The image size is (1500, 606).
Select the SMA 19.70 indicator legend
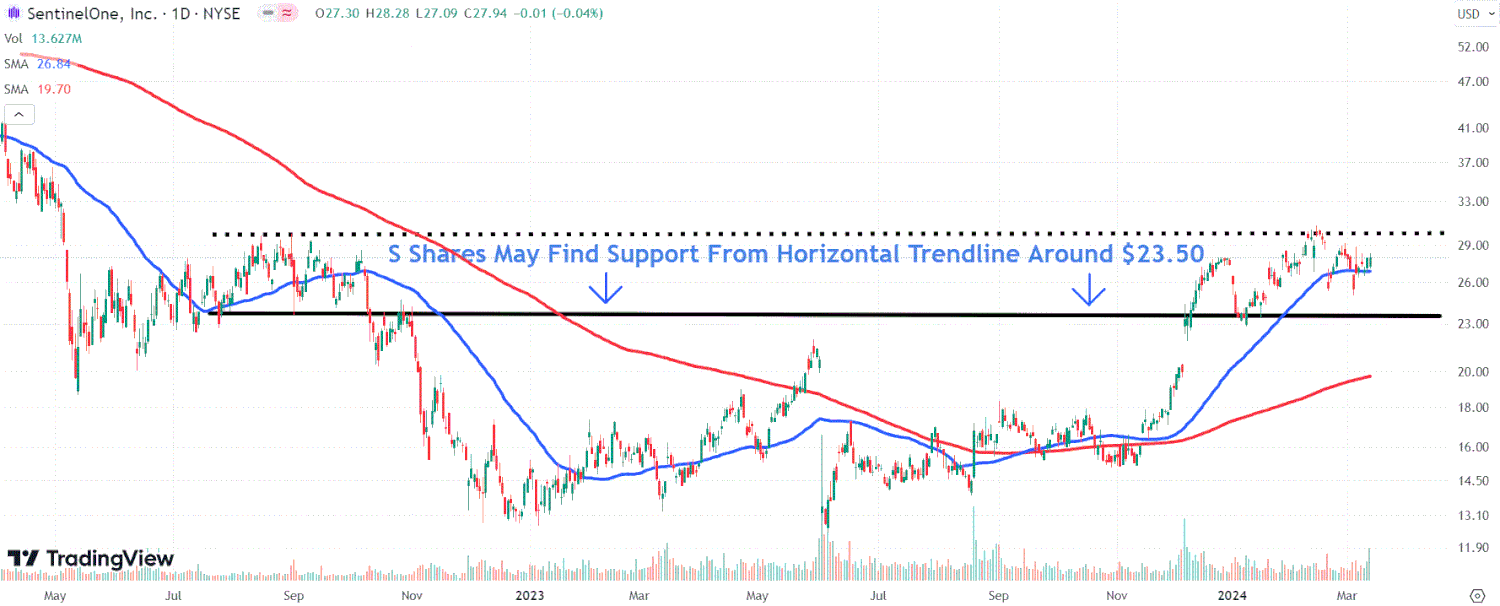pos(38,89)
